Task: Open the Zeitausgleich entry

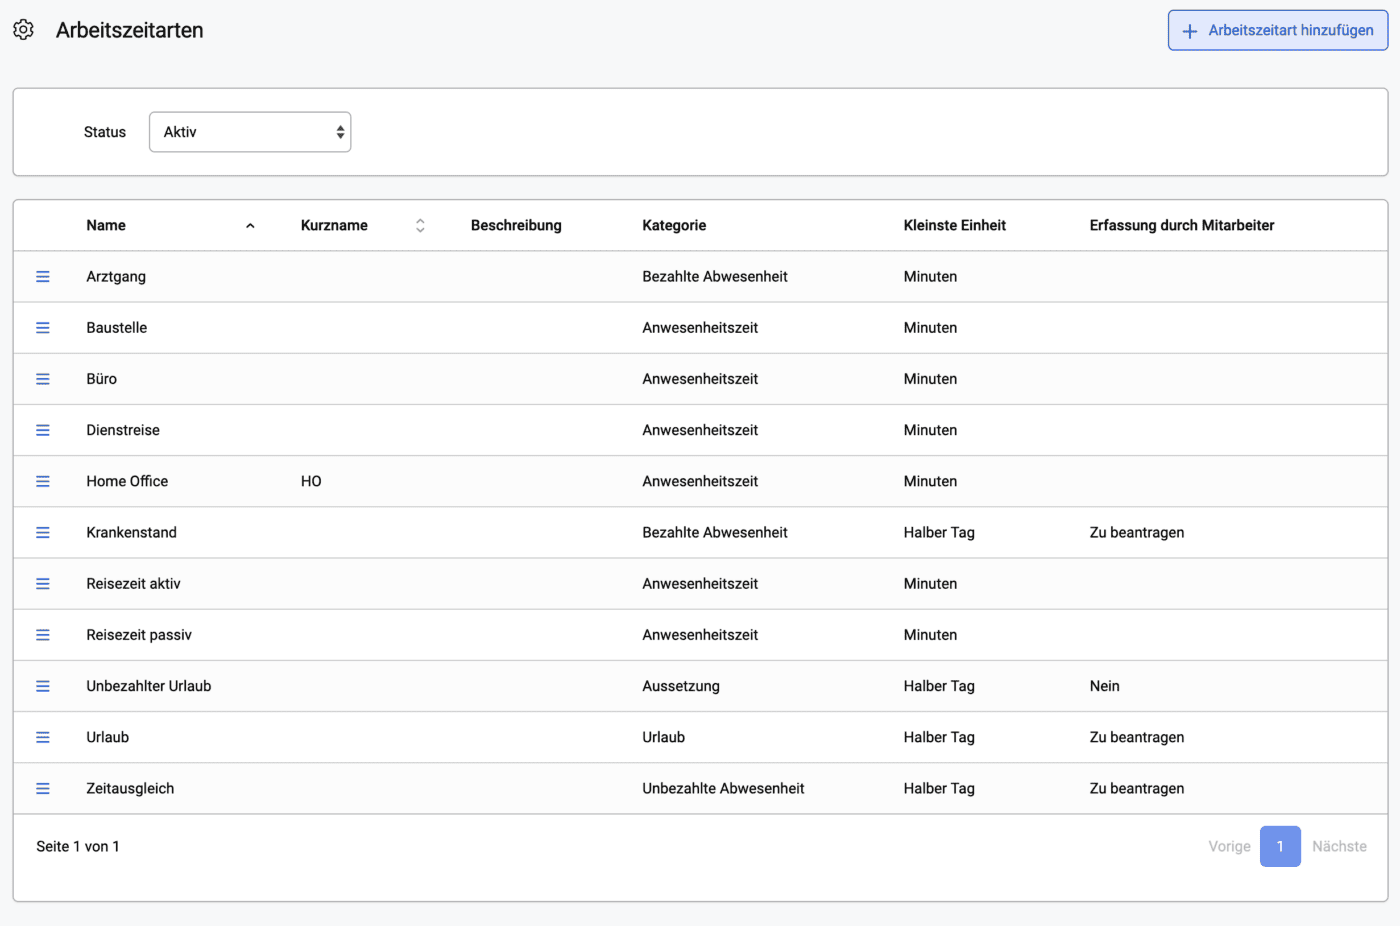Action: click(x=130, y=789)
